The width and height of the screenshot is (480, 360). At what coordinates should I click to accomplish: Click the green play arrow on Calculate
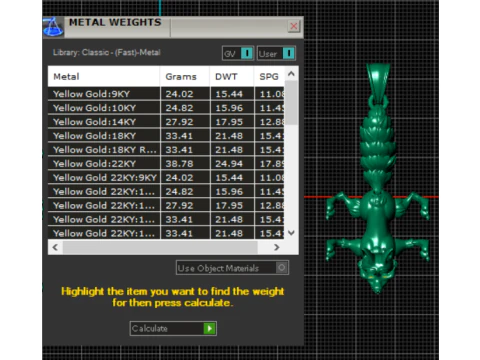coord(210,328)
